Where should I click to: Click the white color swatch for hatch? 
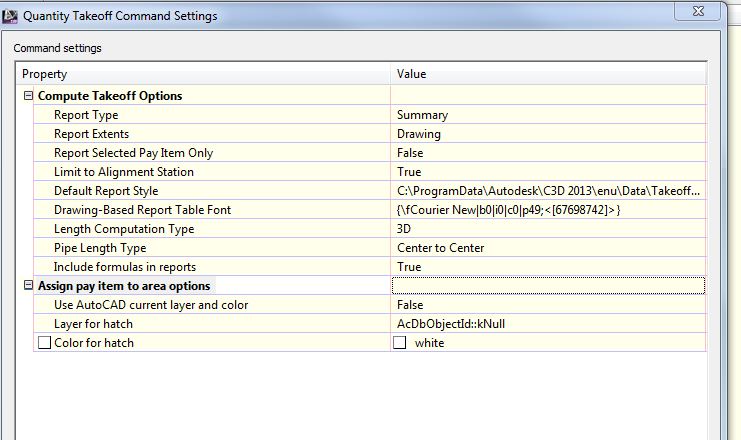coord(401,343)
